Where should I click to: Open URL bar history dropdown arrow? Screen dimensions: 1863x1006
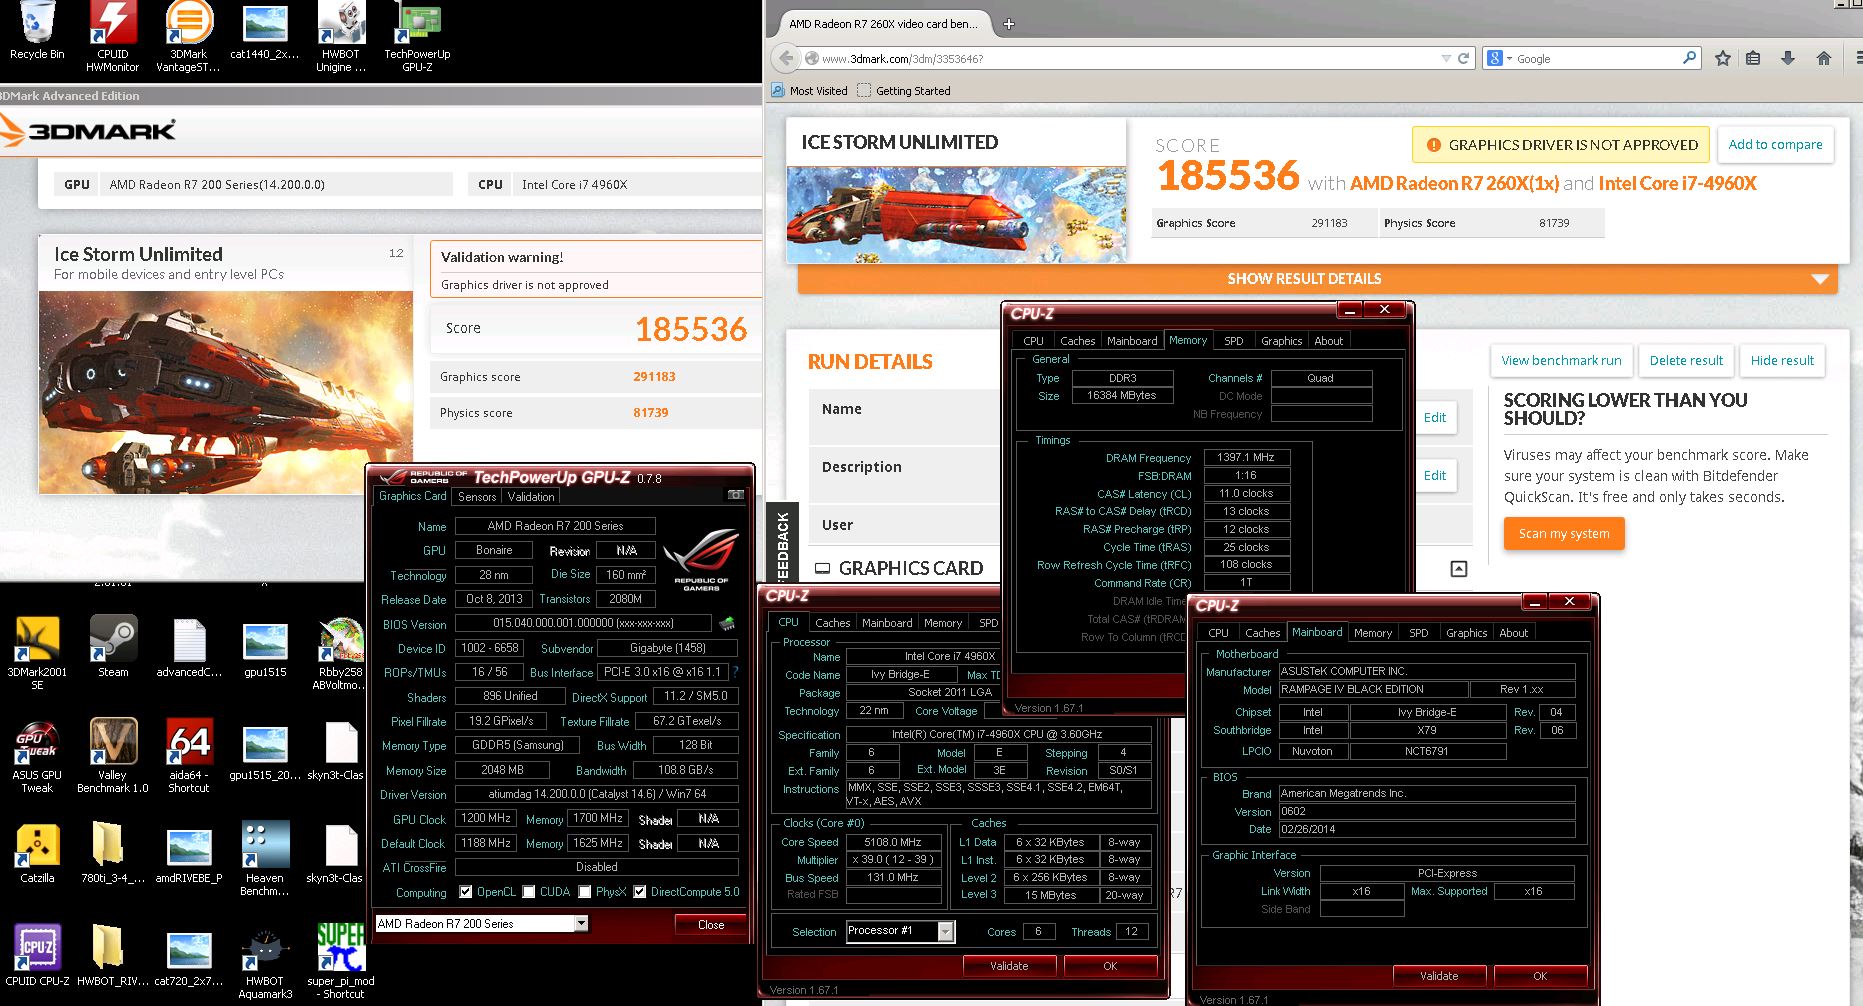(1445, 58)
